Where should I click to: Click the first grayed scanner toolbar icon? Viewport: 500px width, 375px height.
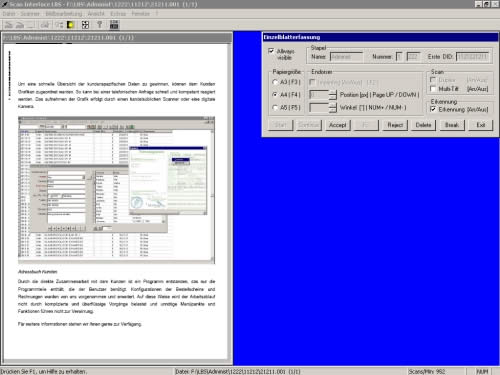(x=9, y=25)
